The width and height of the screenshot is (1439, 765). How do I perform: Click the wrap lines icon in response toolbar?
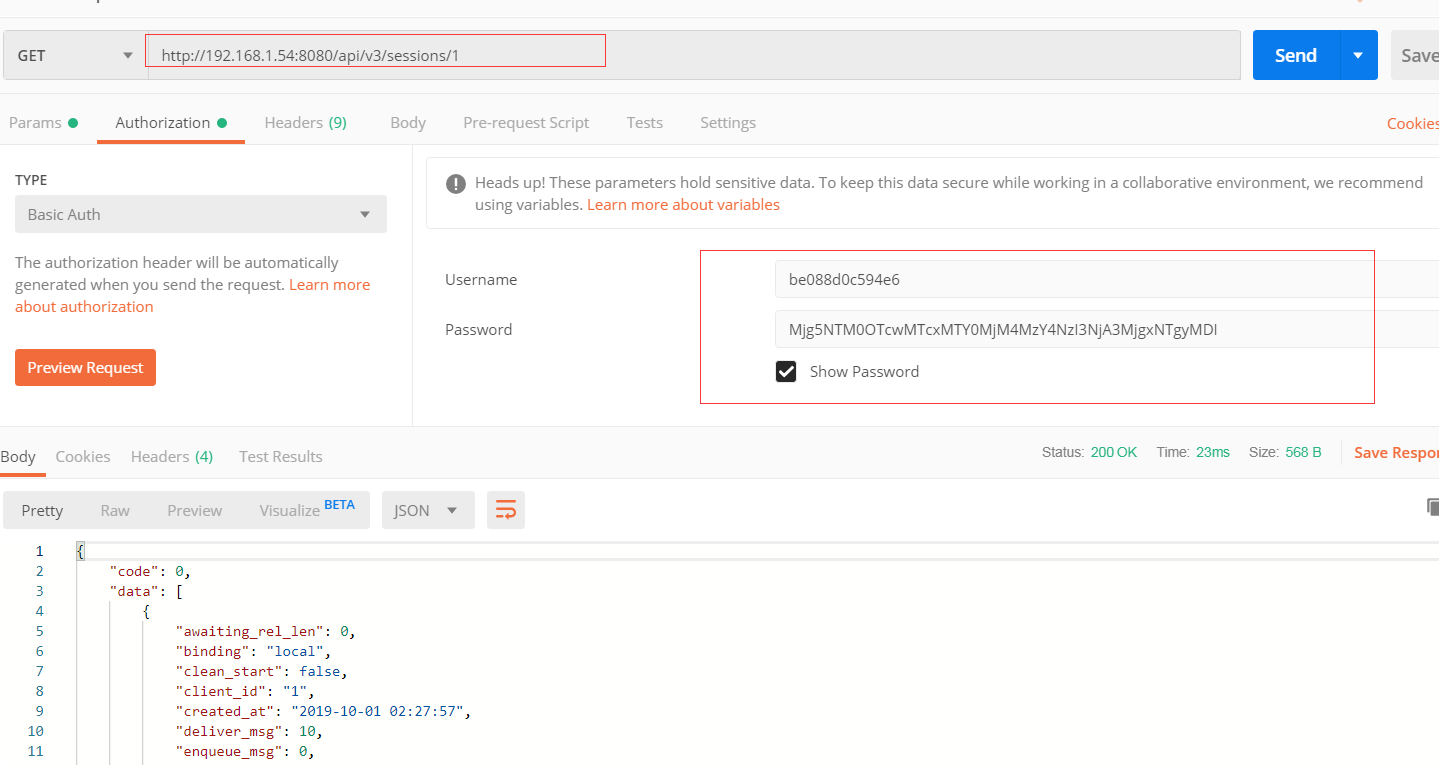(506, 510)
